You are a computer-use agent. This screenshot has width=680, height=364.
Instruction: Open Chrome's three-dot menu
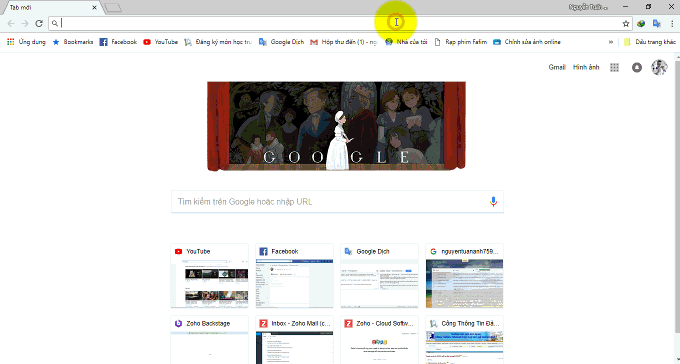(x=672, y=23)
